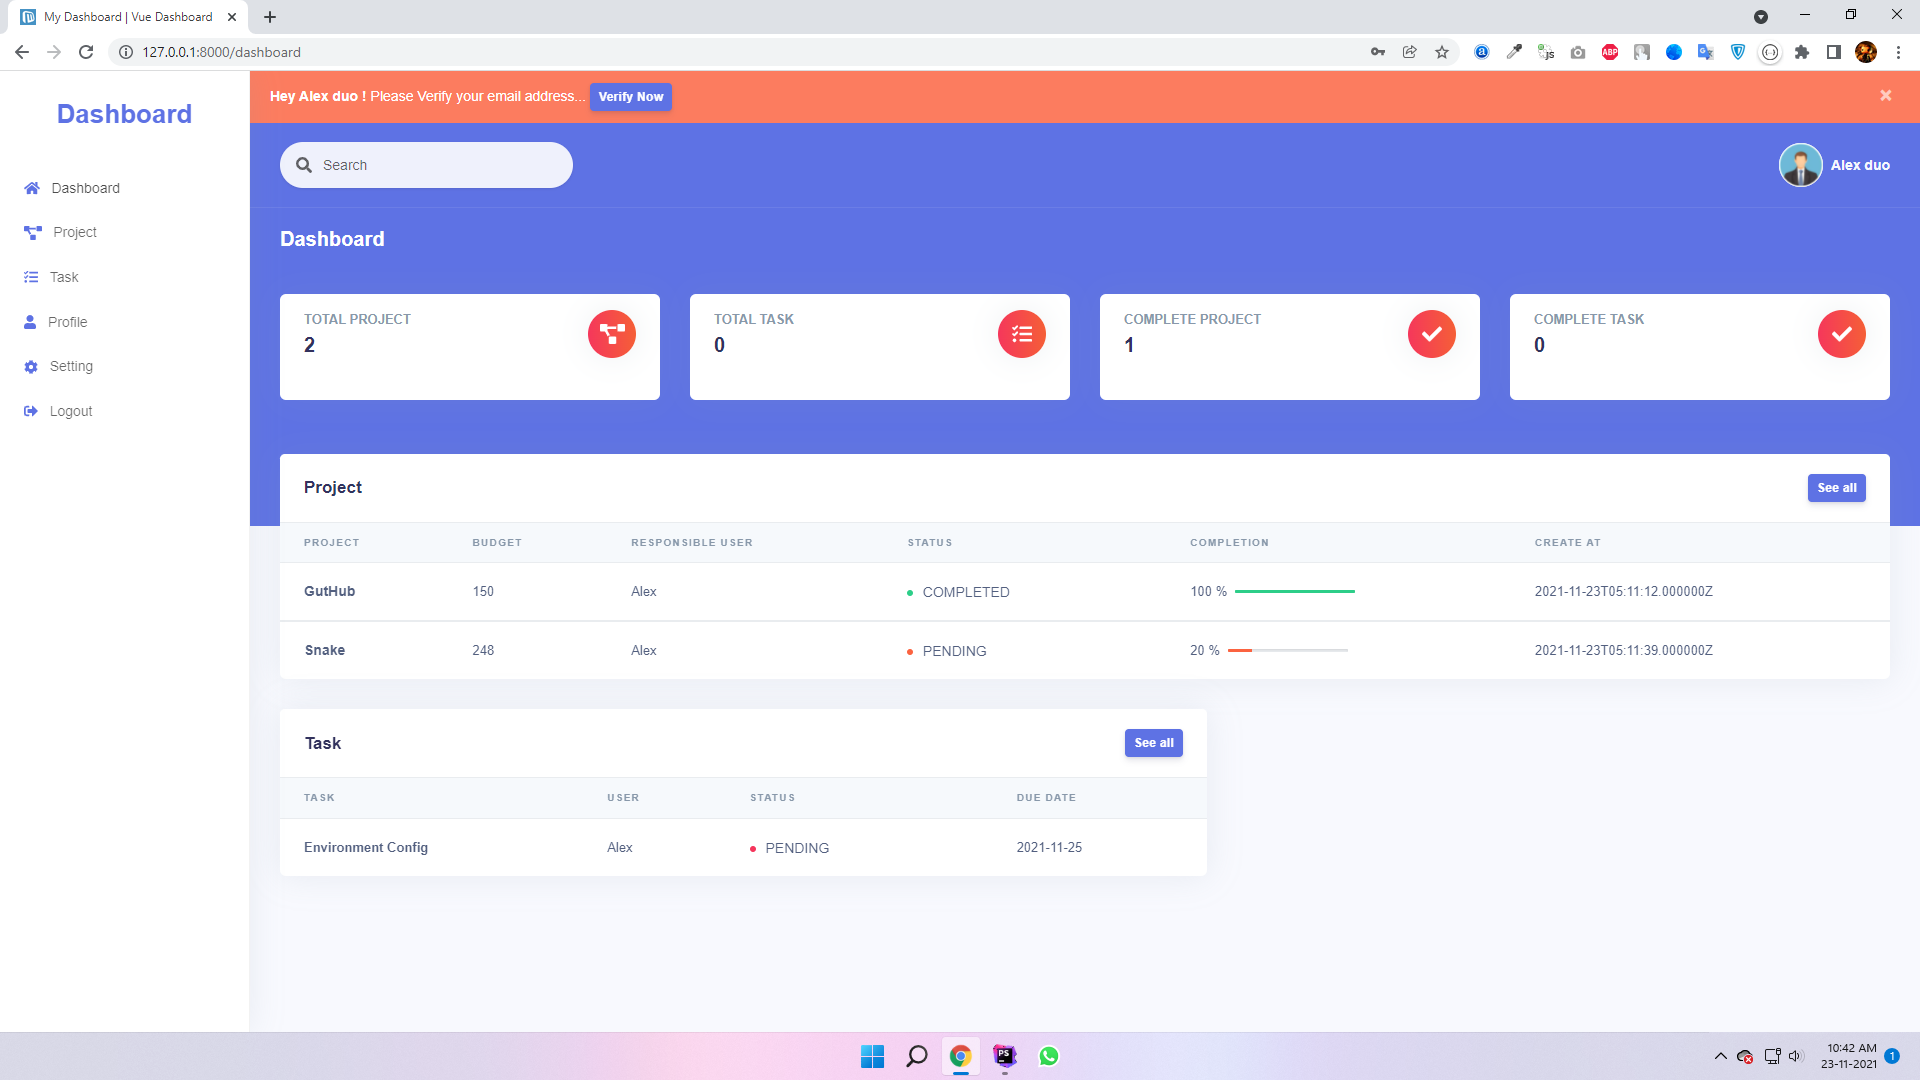Bookmark this page with star icon
Image resolution: width=1920 pixels, height=1080 pixels.
click(1442, 52)
